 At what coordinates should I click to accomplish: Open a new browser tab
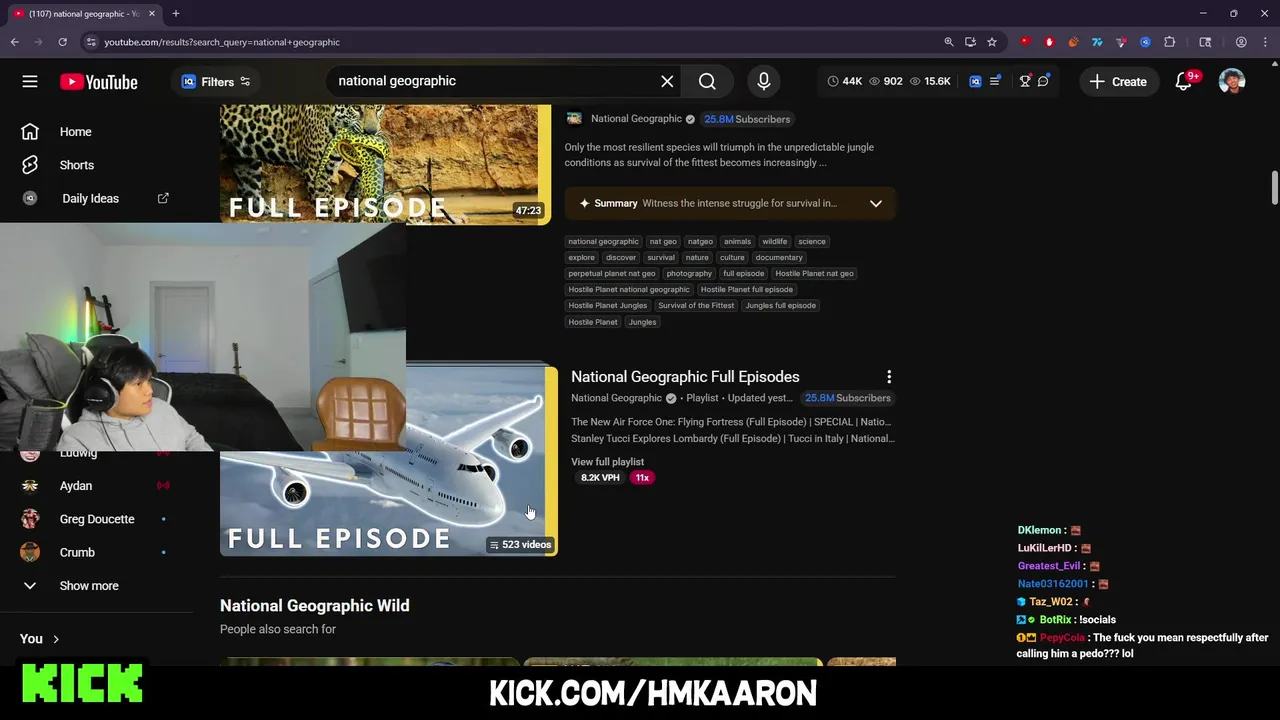176,13
